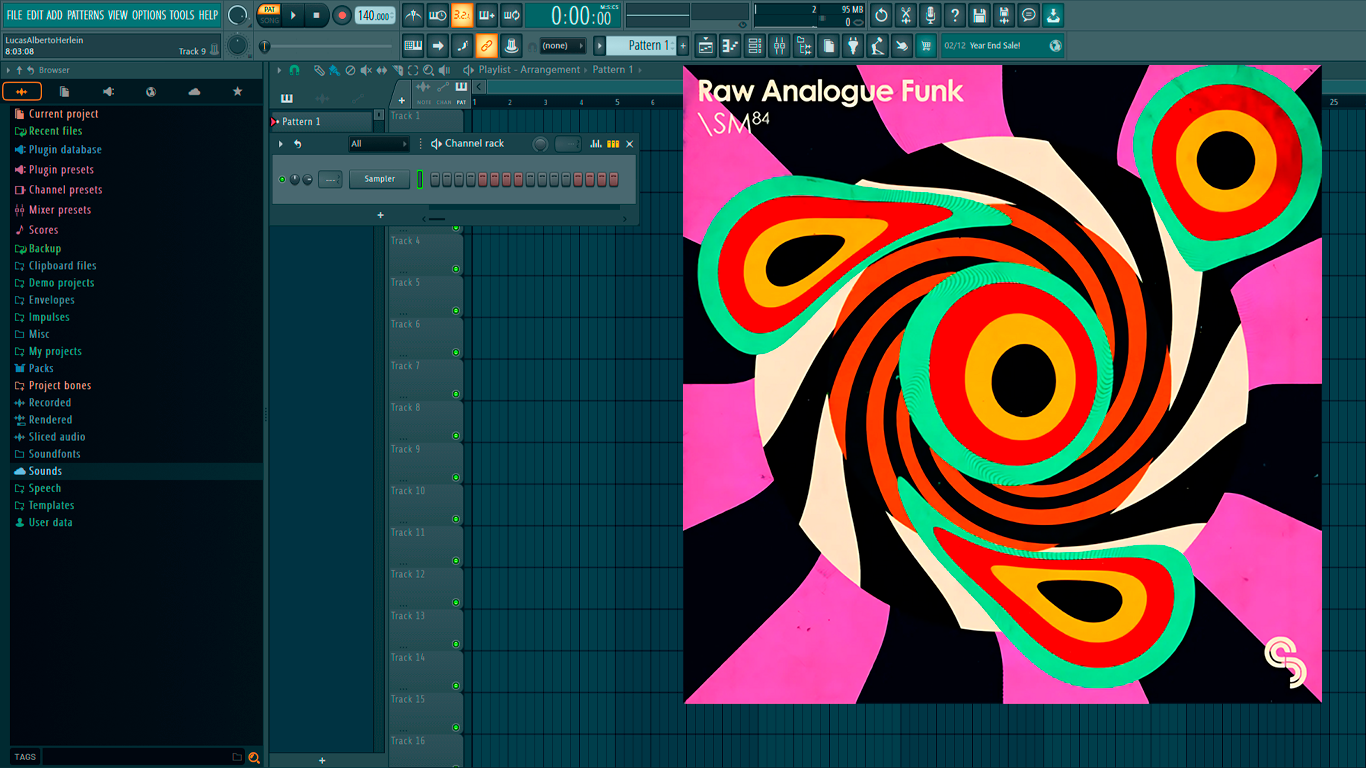Open the EDIT menu

(34, 15)
